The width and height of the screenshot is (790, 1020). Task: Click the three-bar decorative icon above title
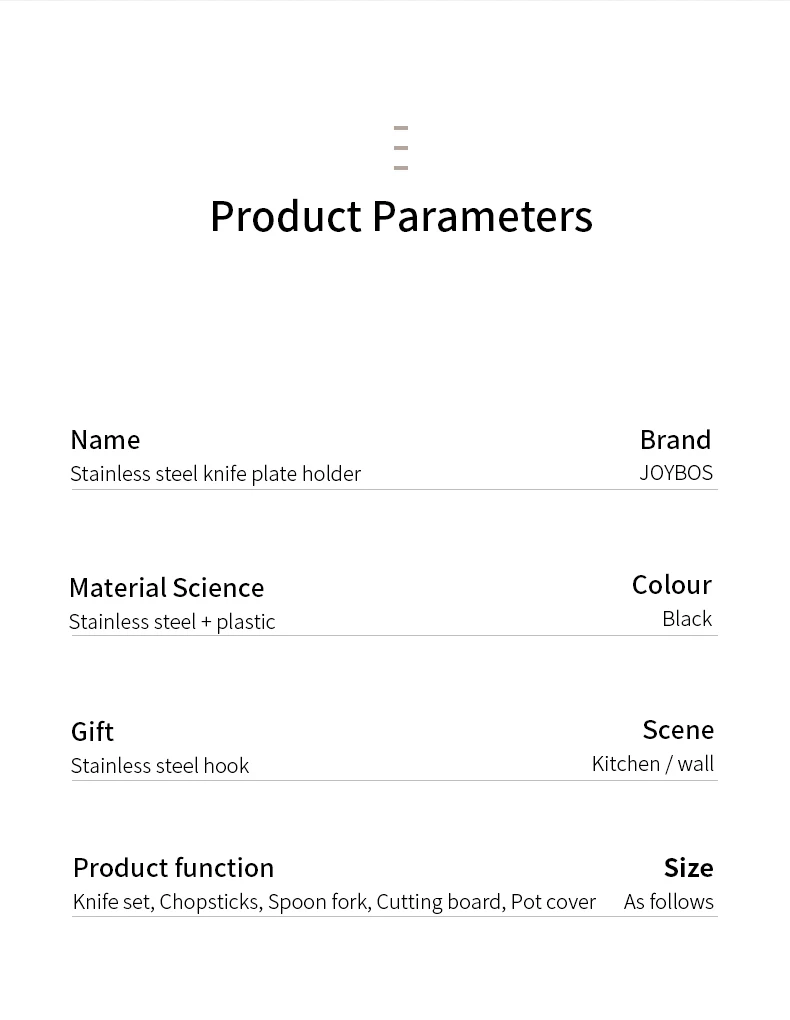tap(401, 148)
